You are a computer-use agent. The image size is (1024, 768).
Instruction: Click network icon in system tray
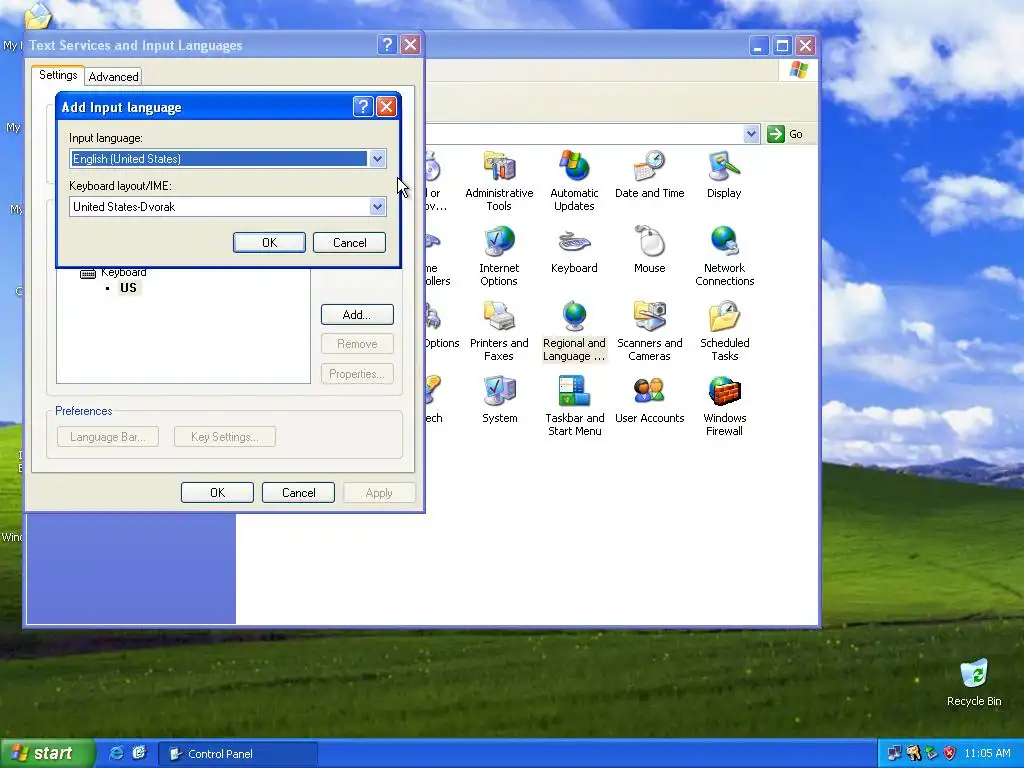pos(894,753)
